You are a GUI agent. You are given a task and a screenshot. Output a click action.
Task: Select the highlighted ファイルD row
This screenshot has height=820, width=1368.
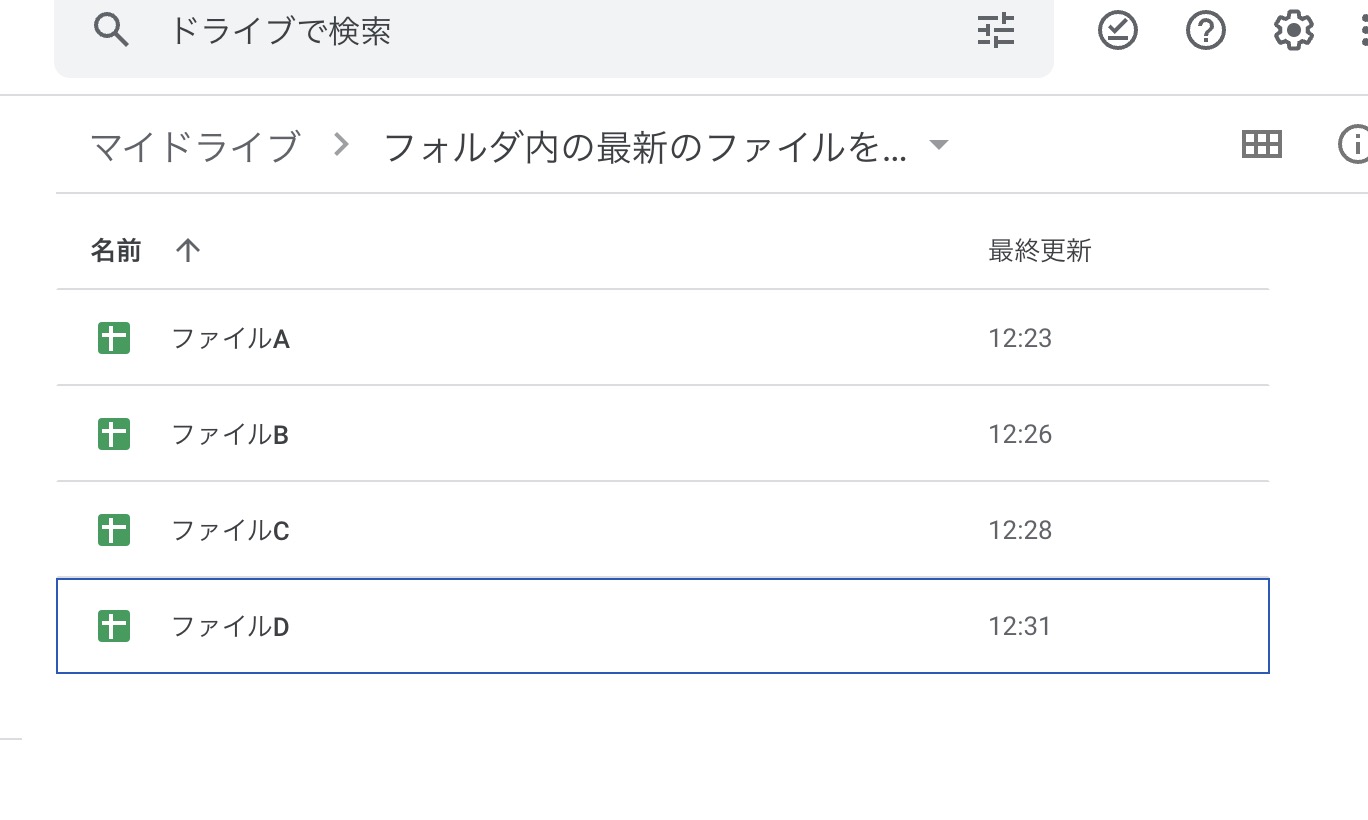[663, 626]
